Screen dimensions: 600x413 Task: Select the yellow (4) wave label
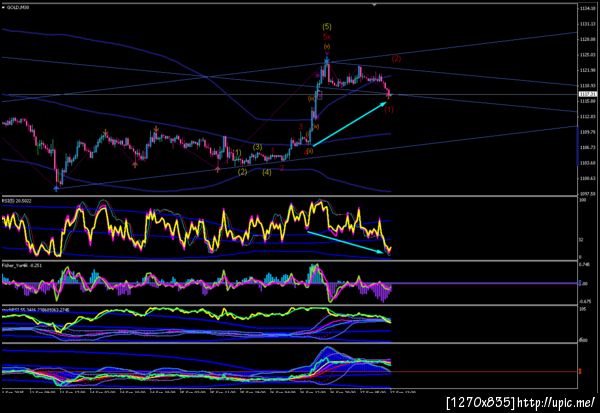(267, 172)
